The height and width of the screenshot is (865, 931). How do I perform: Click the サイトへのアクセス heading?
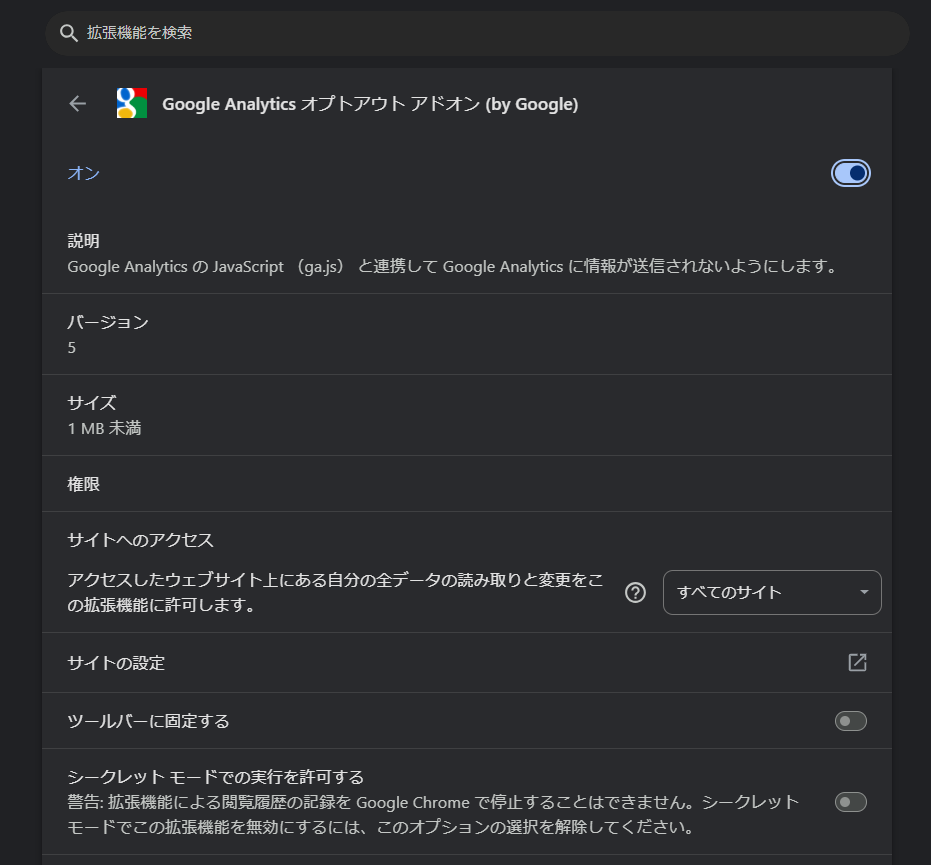141,540
